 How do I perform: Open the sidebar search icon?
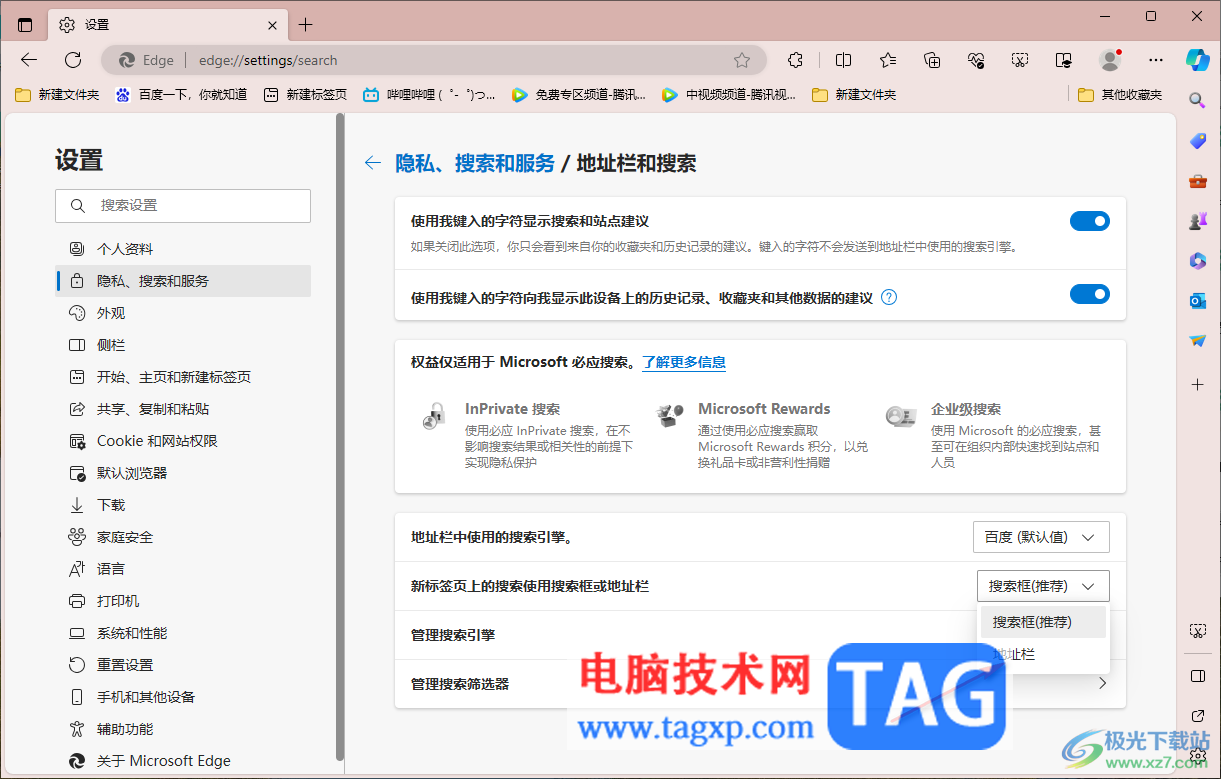(1197, 100)
